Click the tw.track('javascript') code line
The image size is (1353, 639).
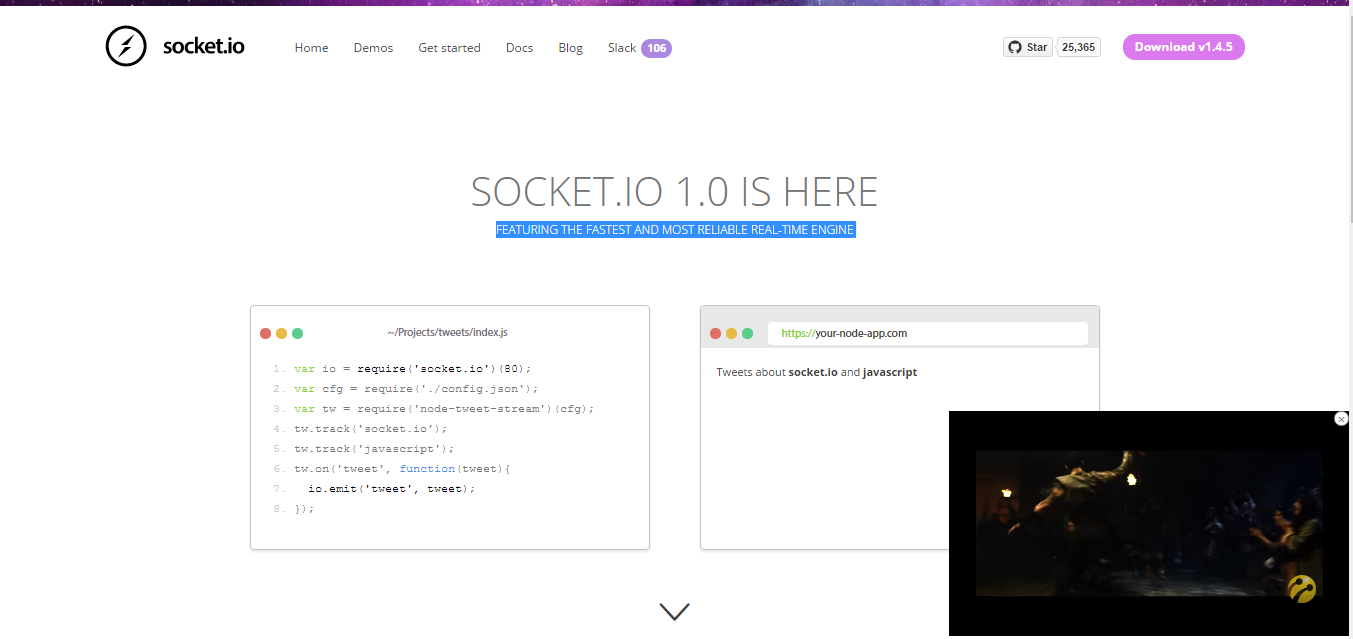[x=374, y=448]
